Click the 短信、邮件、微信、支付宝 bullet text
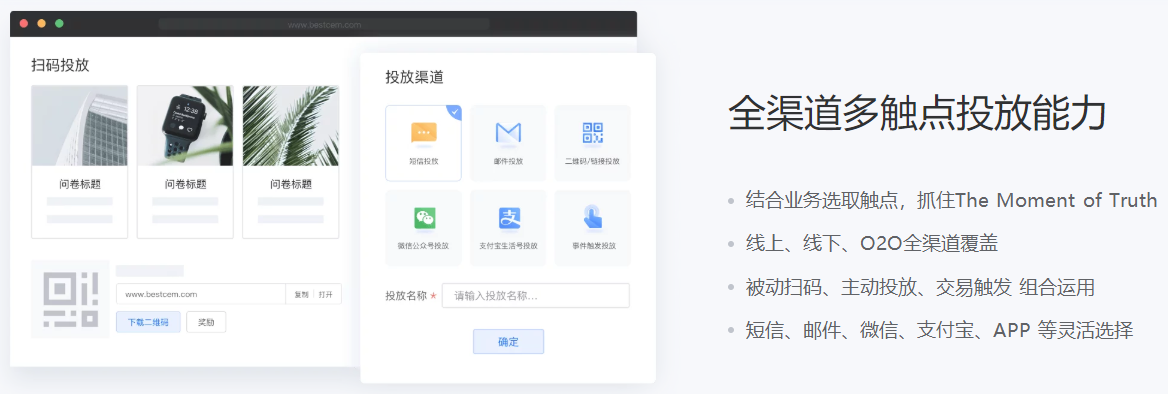Viewport: 1168px width, 394px height. 939,330
